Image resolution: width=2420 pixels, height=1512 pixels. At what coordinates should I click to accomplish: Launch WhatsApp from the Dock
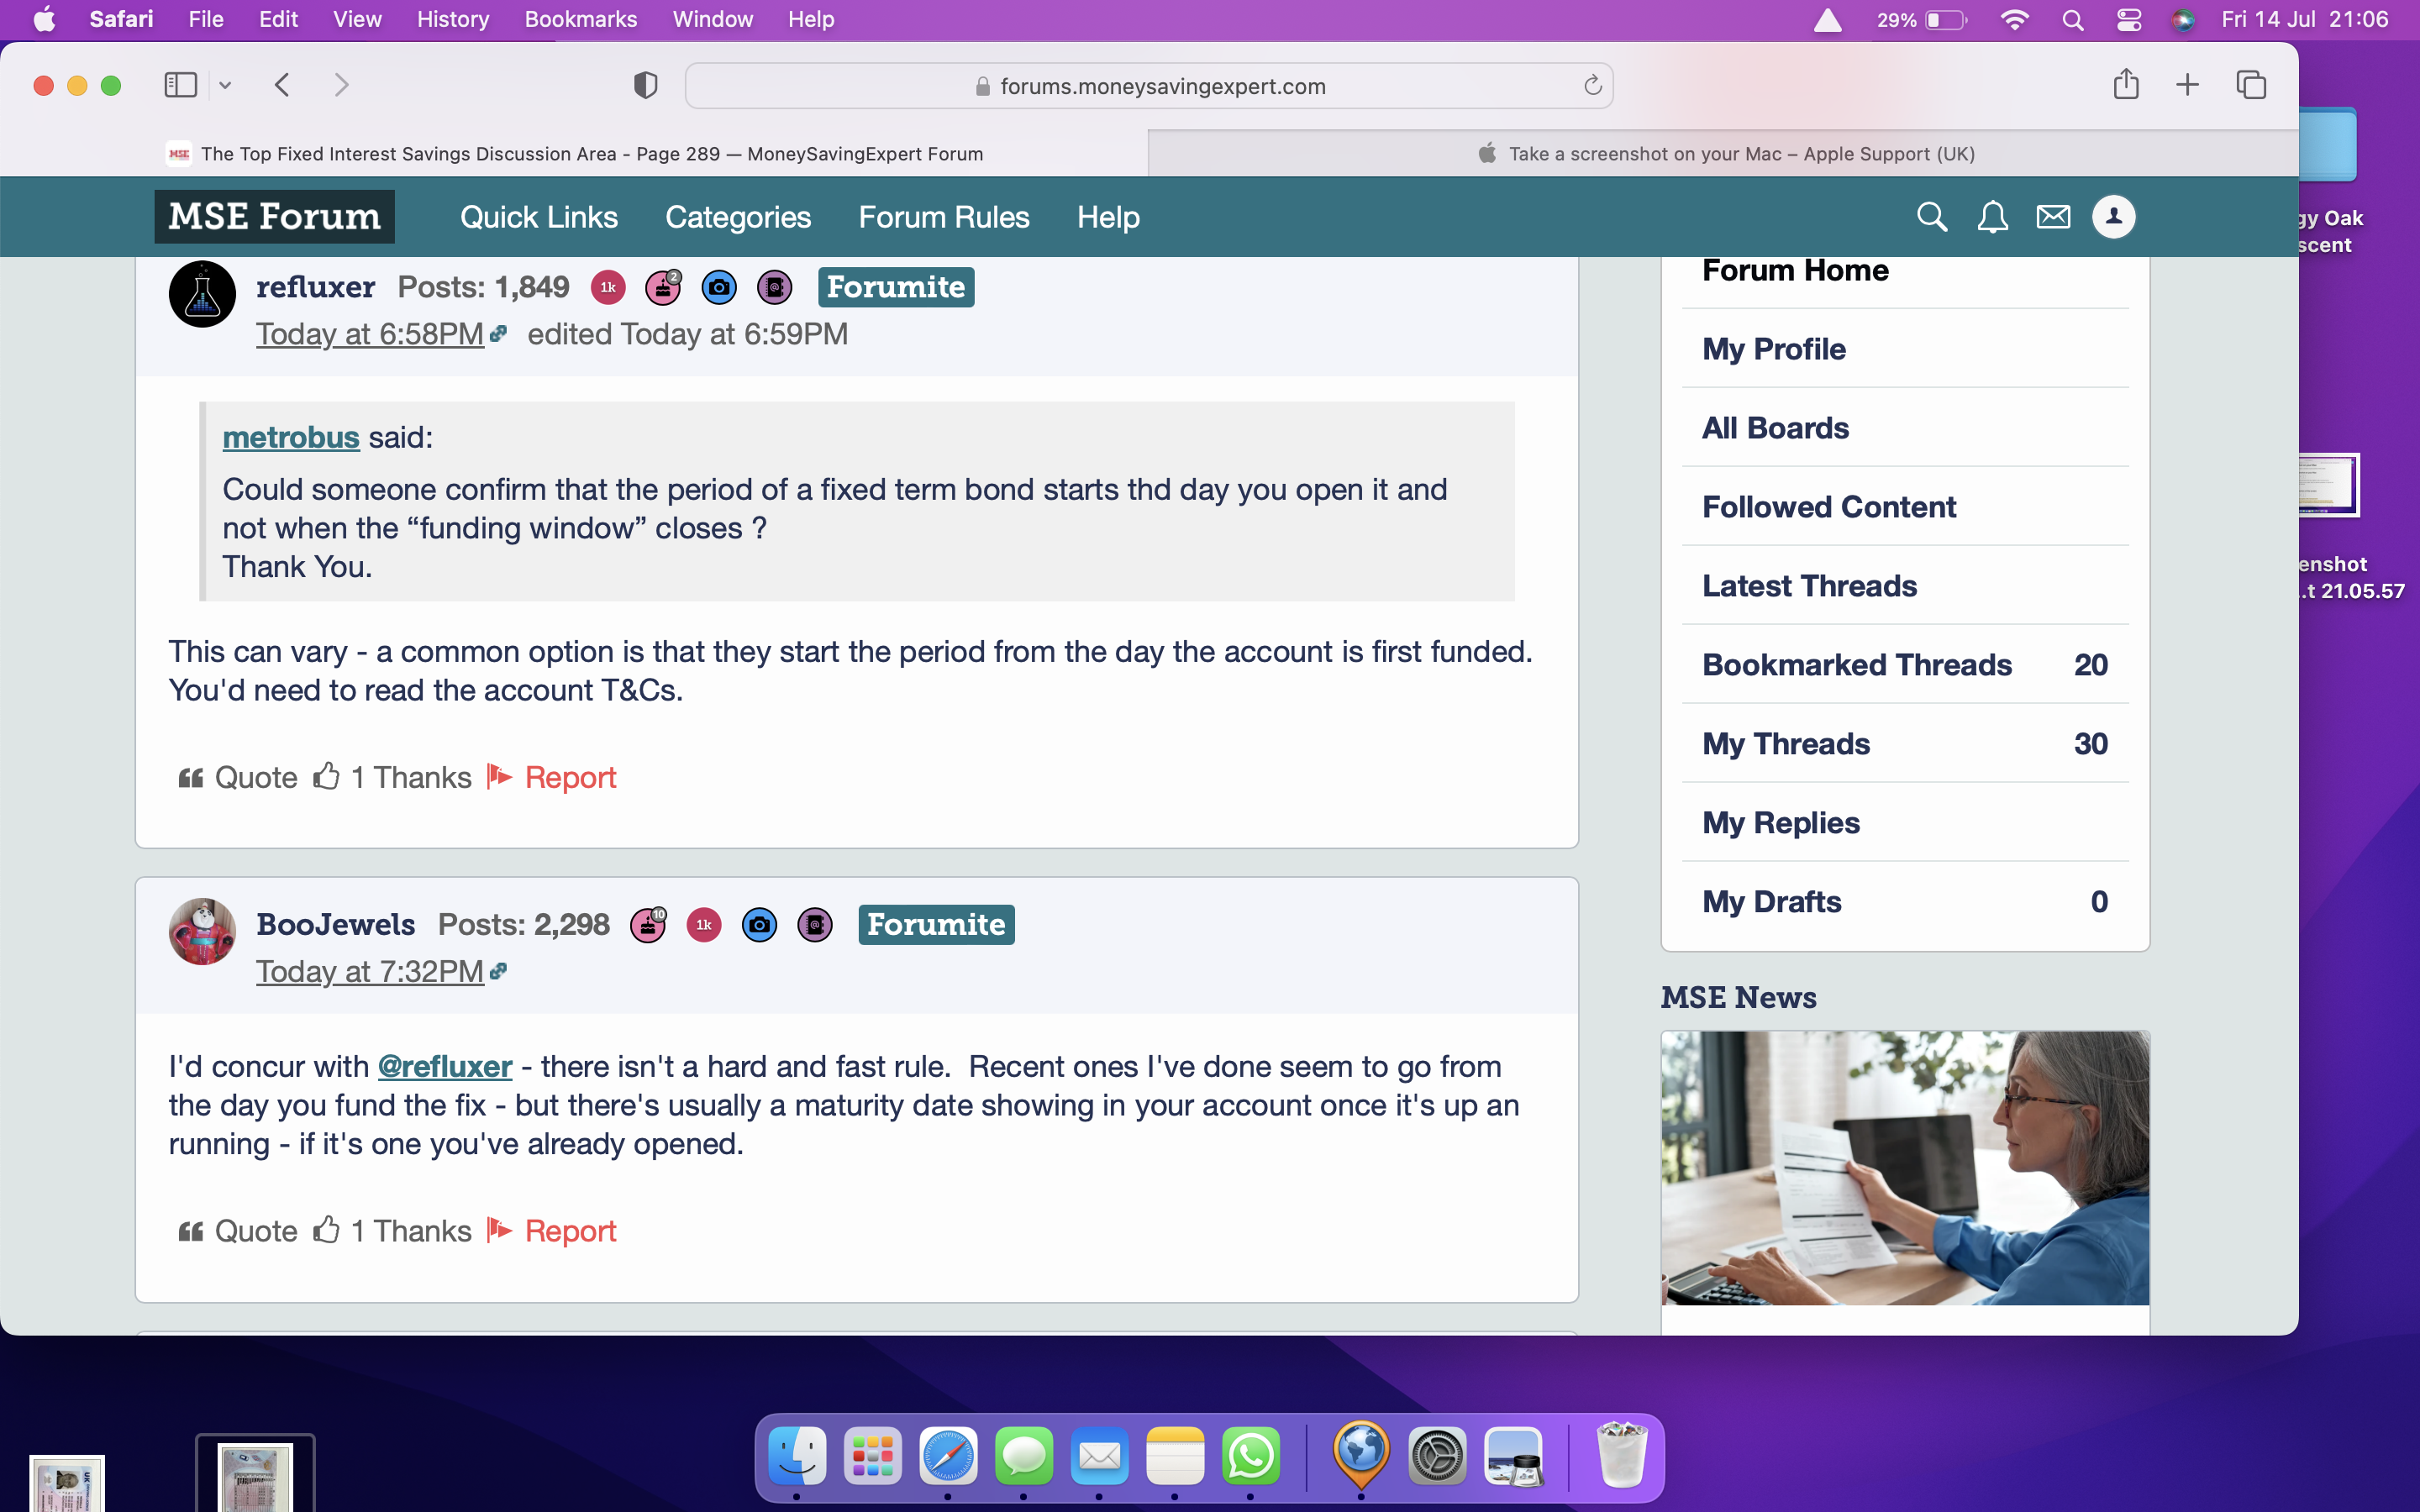tap(1250, 1456)
